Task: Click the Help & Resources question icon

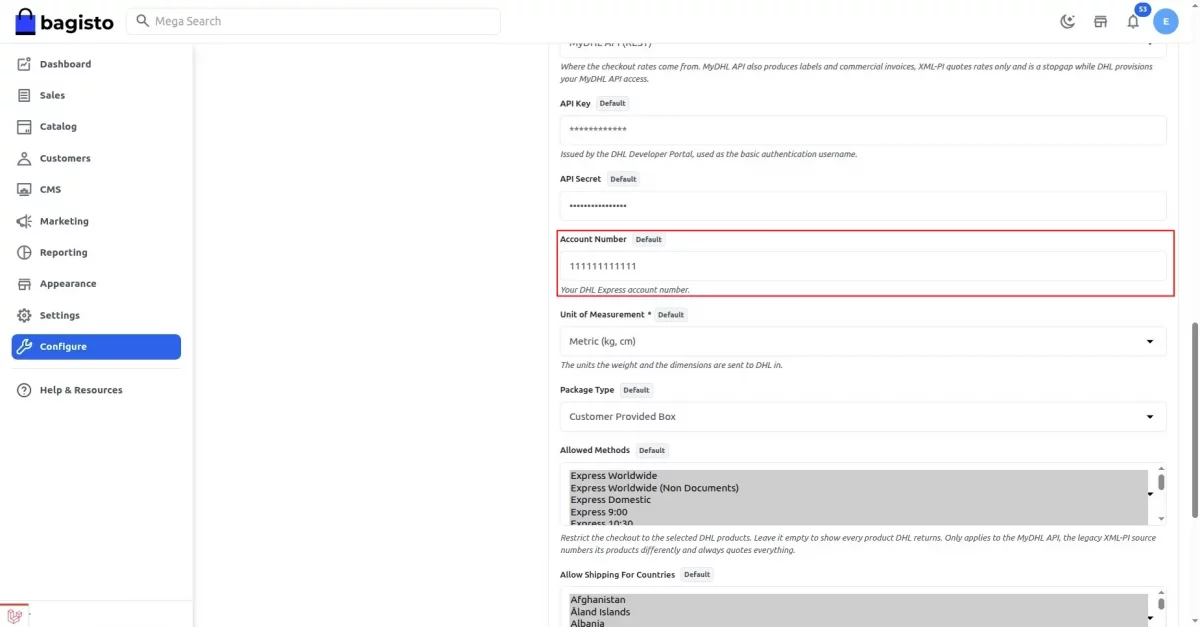Action: coord(24,390)
